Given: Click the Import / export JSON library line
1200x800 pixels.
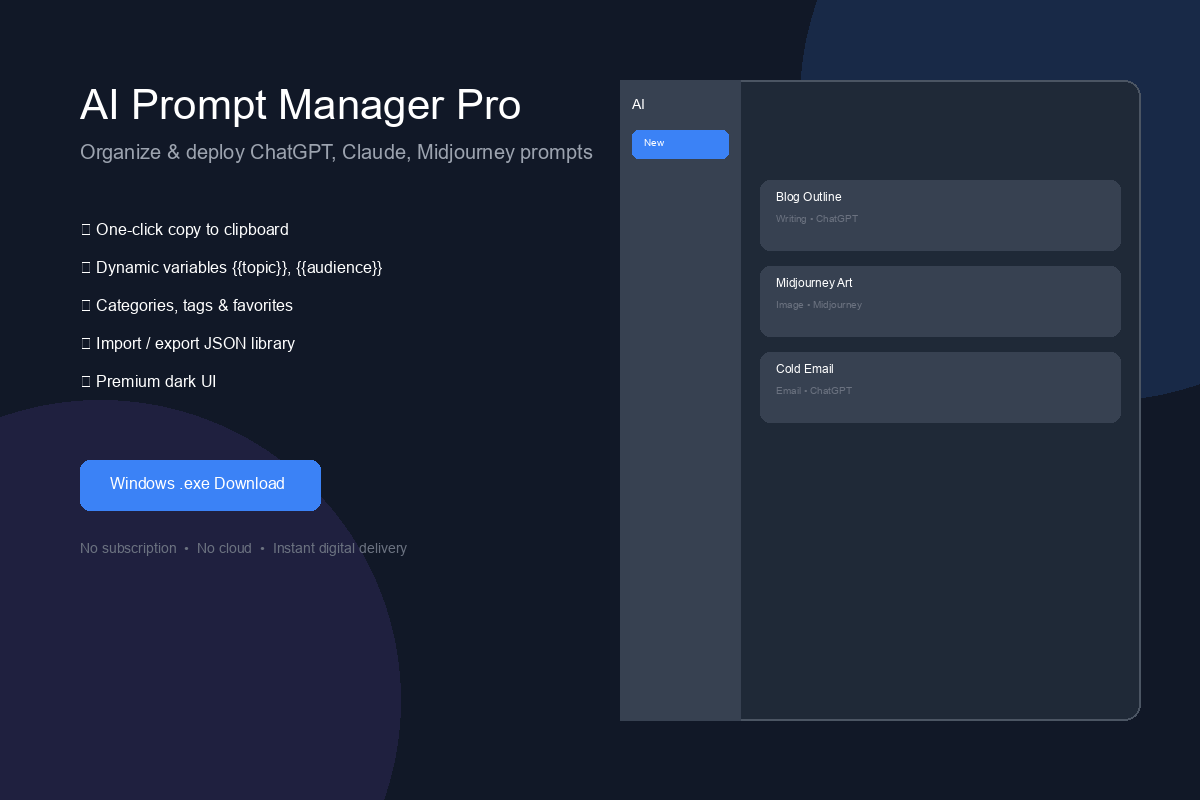Looking at the screenshot, I should (x=188, y=343).
